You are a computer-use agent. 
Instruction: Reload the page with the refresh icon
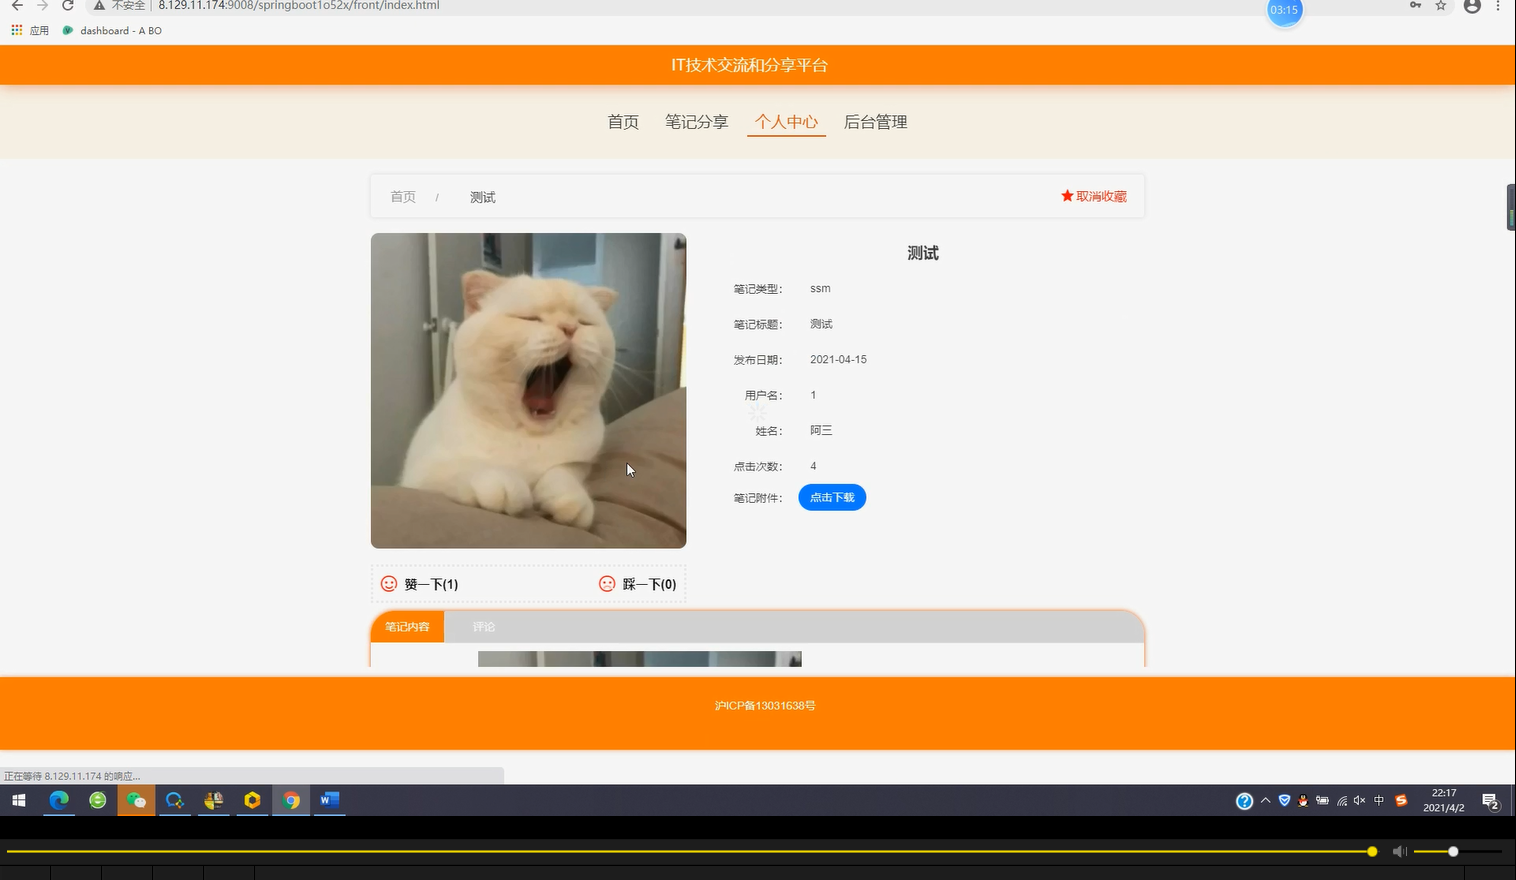tap(67, 6)
